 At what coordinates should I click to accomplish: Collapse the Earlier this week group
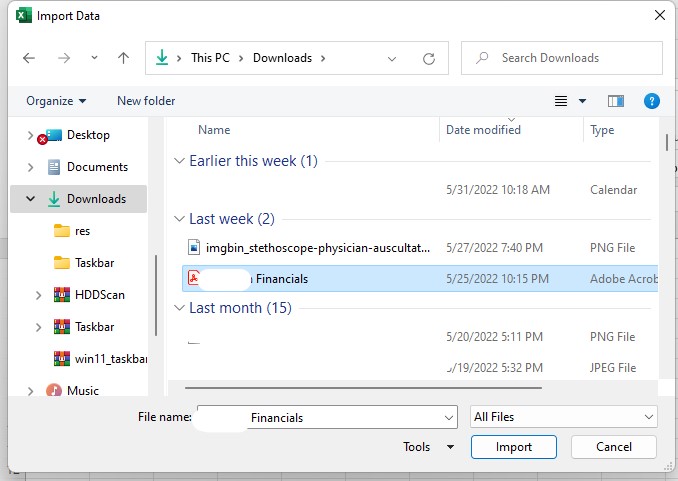pos(179,161)
